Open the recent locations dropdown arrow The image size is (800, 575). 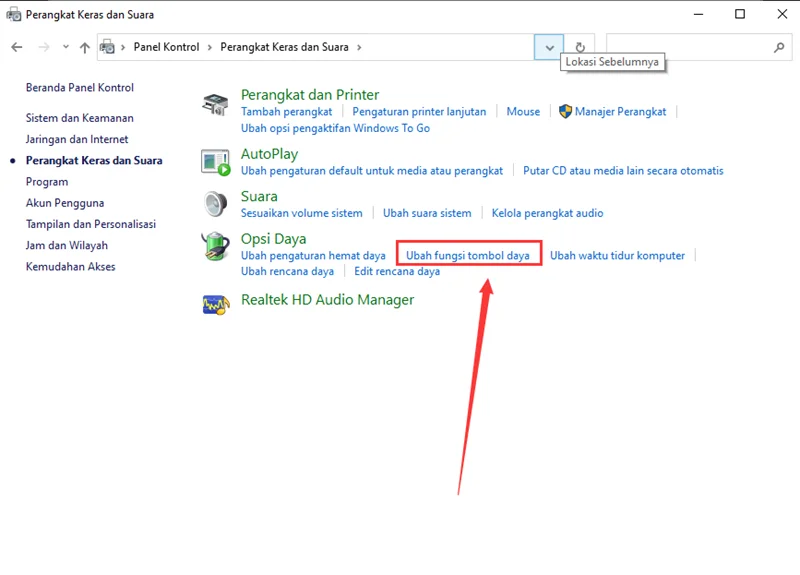[x=66, y=47]
